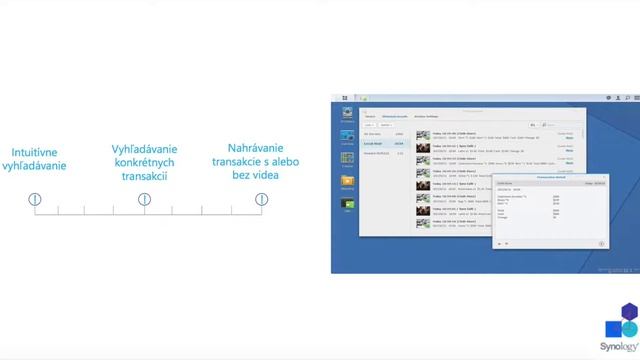Image resolution: width=640 pixels, height=360 pixels.
Task: Open the second transaction thumbnail with dark image
Action: [x=423, y=148]
